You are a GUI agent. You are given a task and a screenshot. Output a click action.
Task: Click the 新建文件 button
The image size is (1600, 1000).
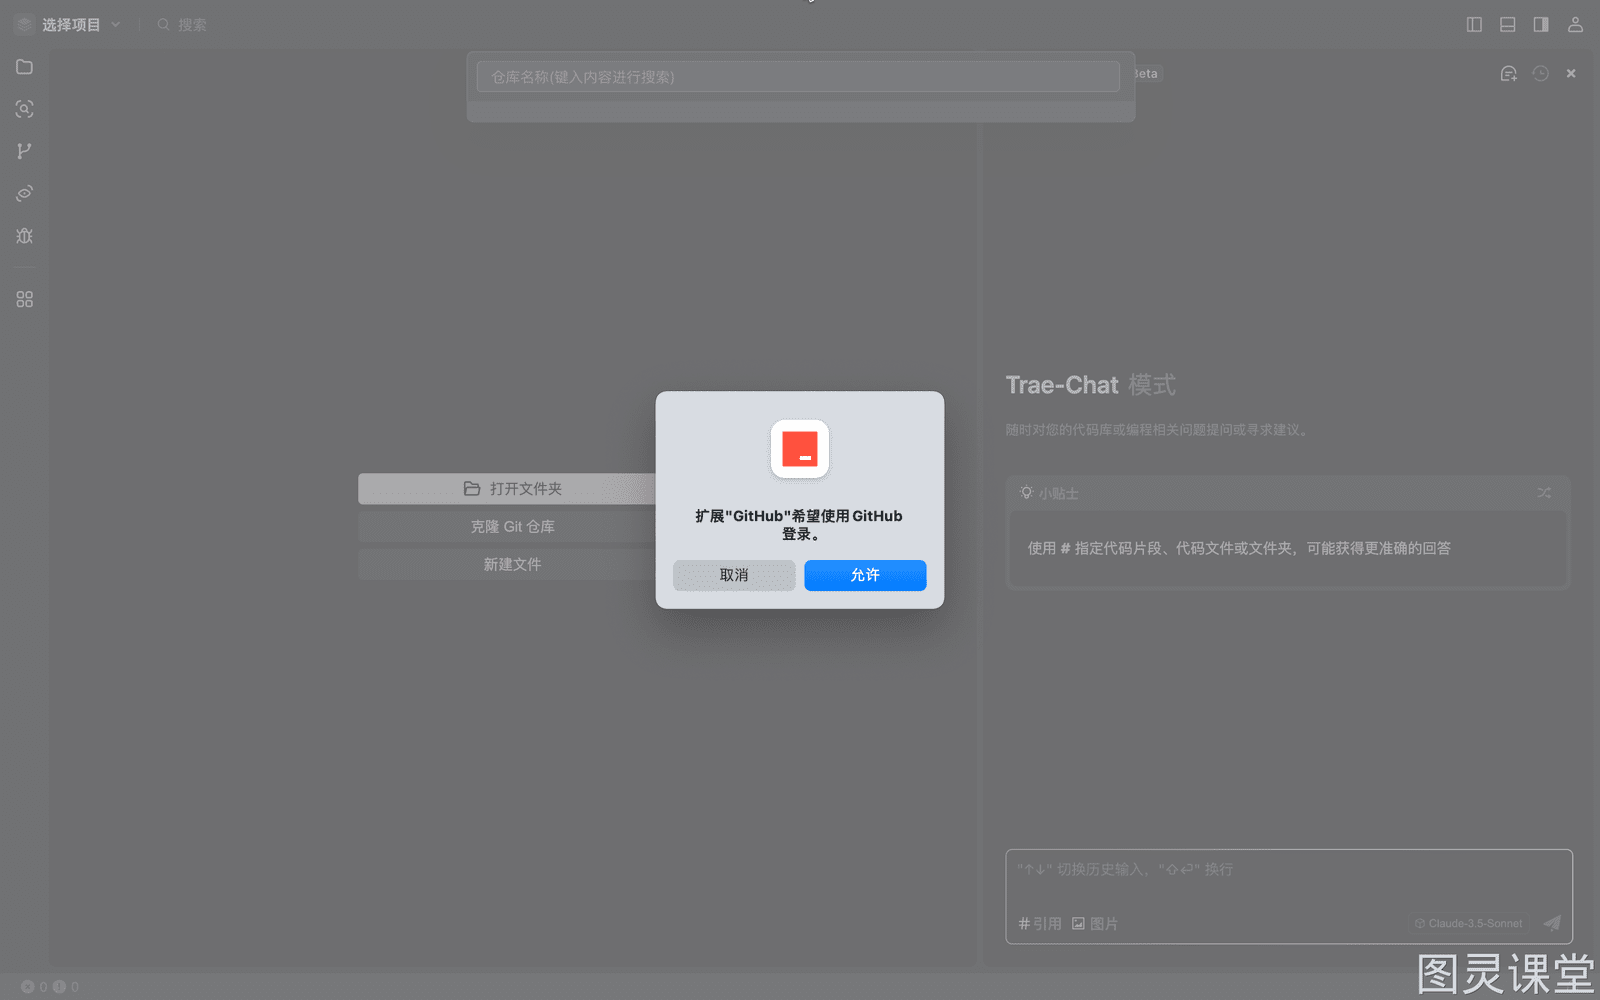tap(512, 565)
